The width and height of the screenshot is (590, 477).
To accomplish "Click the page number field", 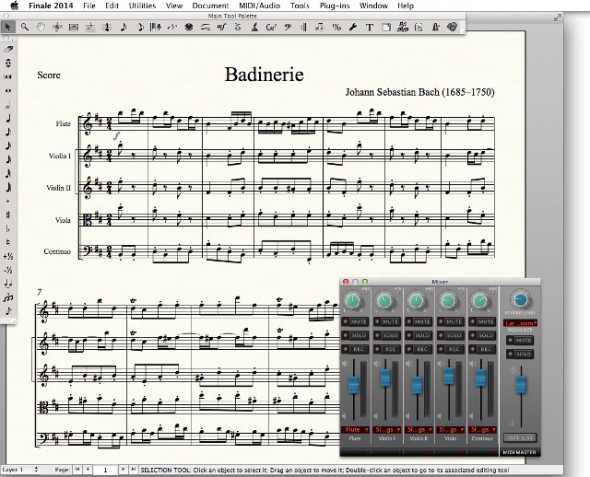I will tap(105, 469).
